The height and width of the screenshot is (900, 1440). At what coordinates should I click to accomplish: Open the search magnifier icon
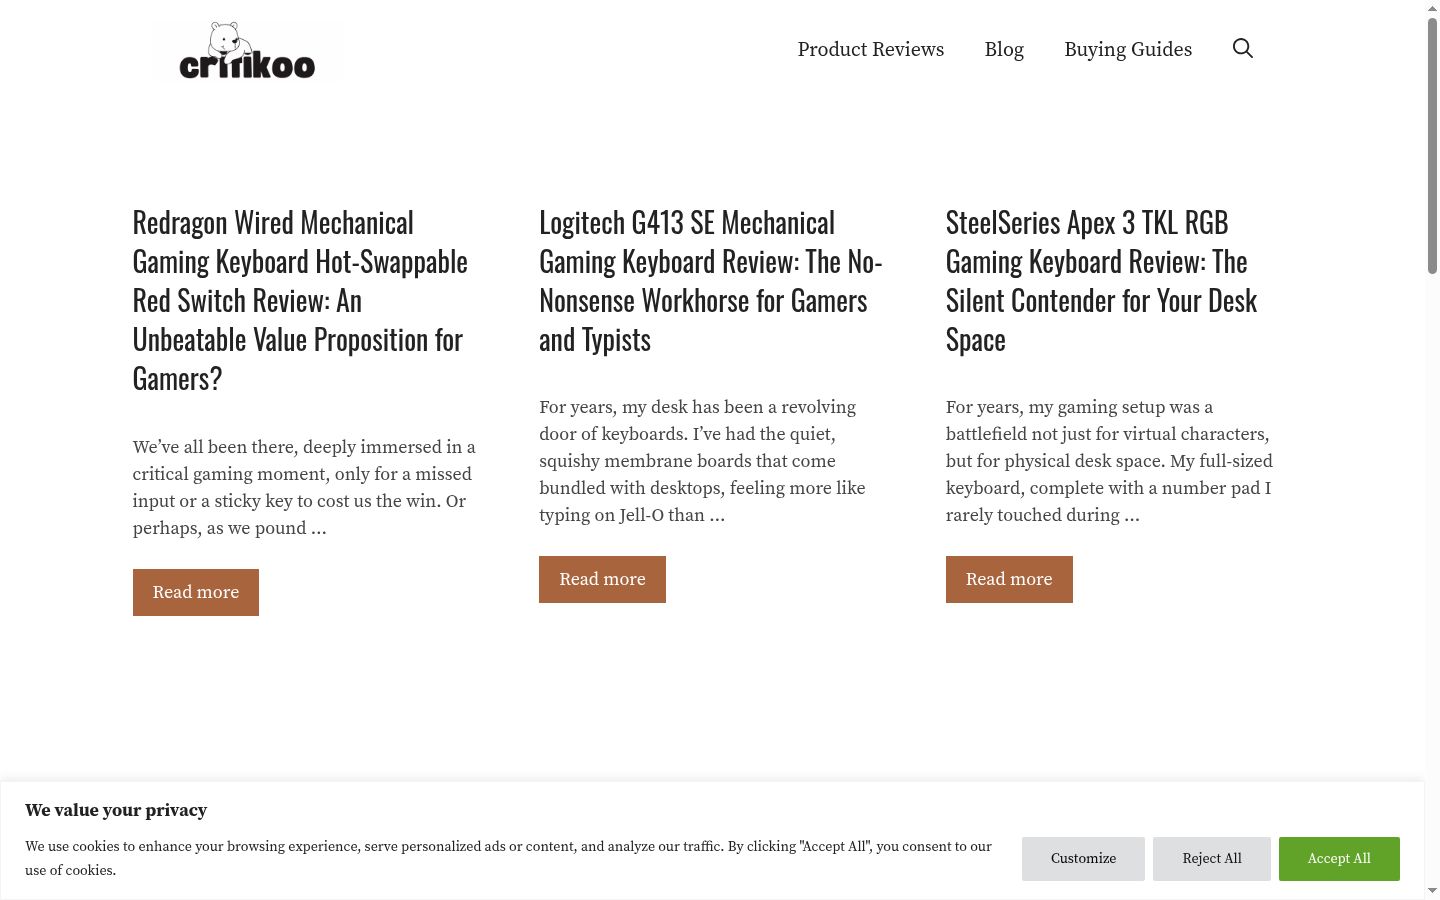click(x=1242, y=49)
